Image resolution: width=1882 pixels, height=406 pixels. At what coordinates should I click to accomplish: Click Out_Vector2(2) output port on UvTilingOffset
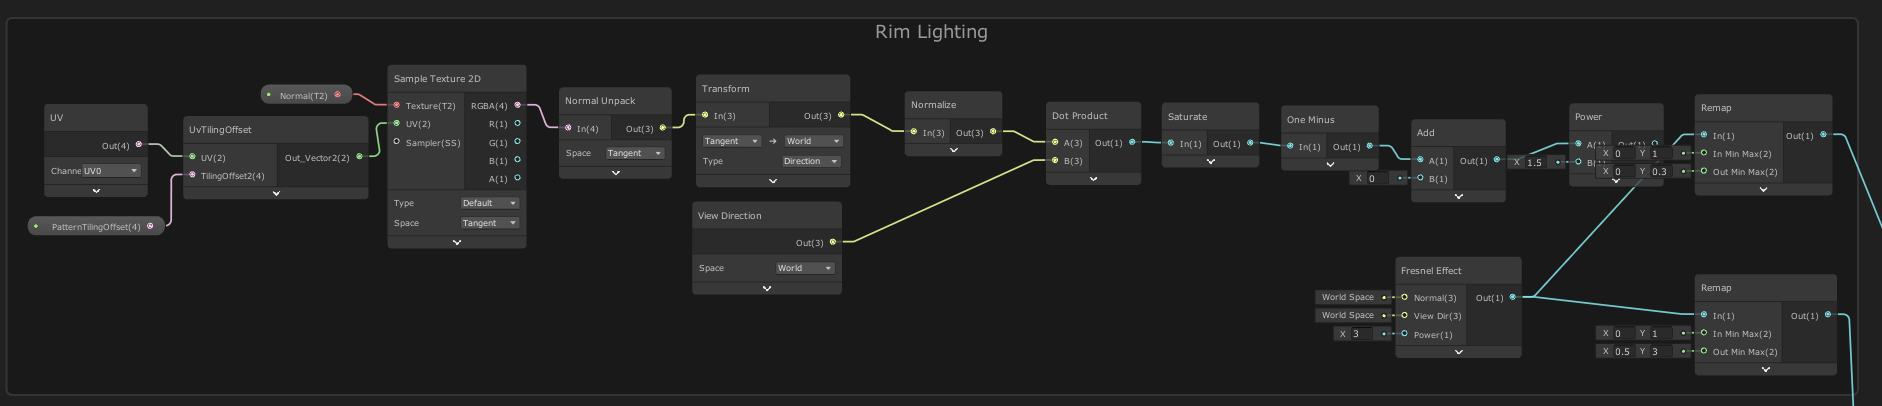360,157
